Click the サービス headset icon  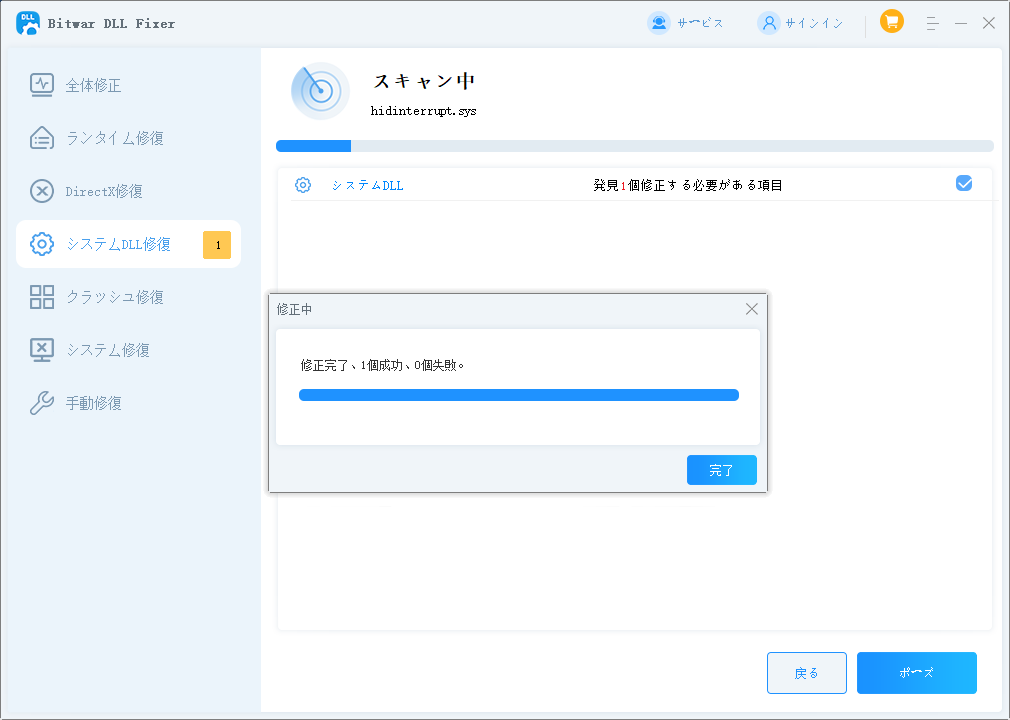[x=659, y=23]
